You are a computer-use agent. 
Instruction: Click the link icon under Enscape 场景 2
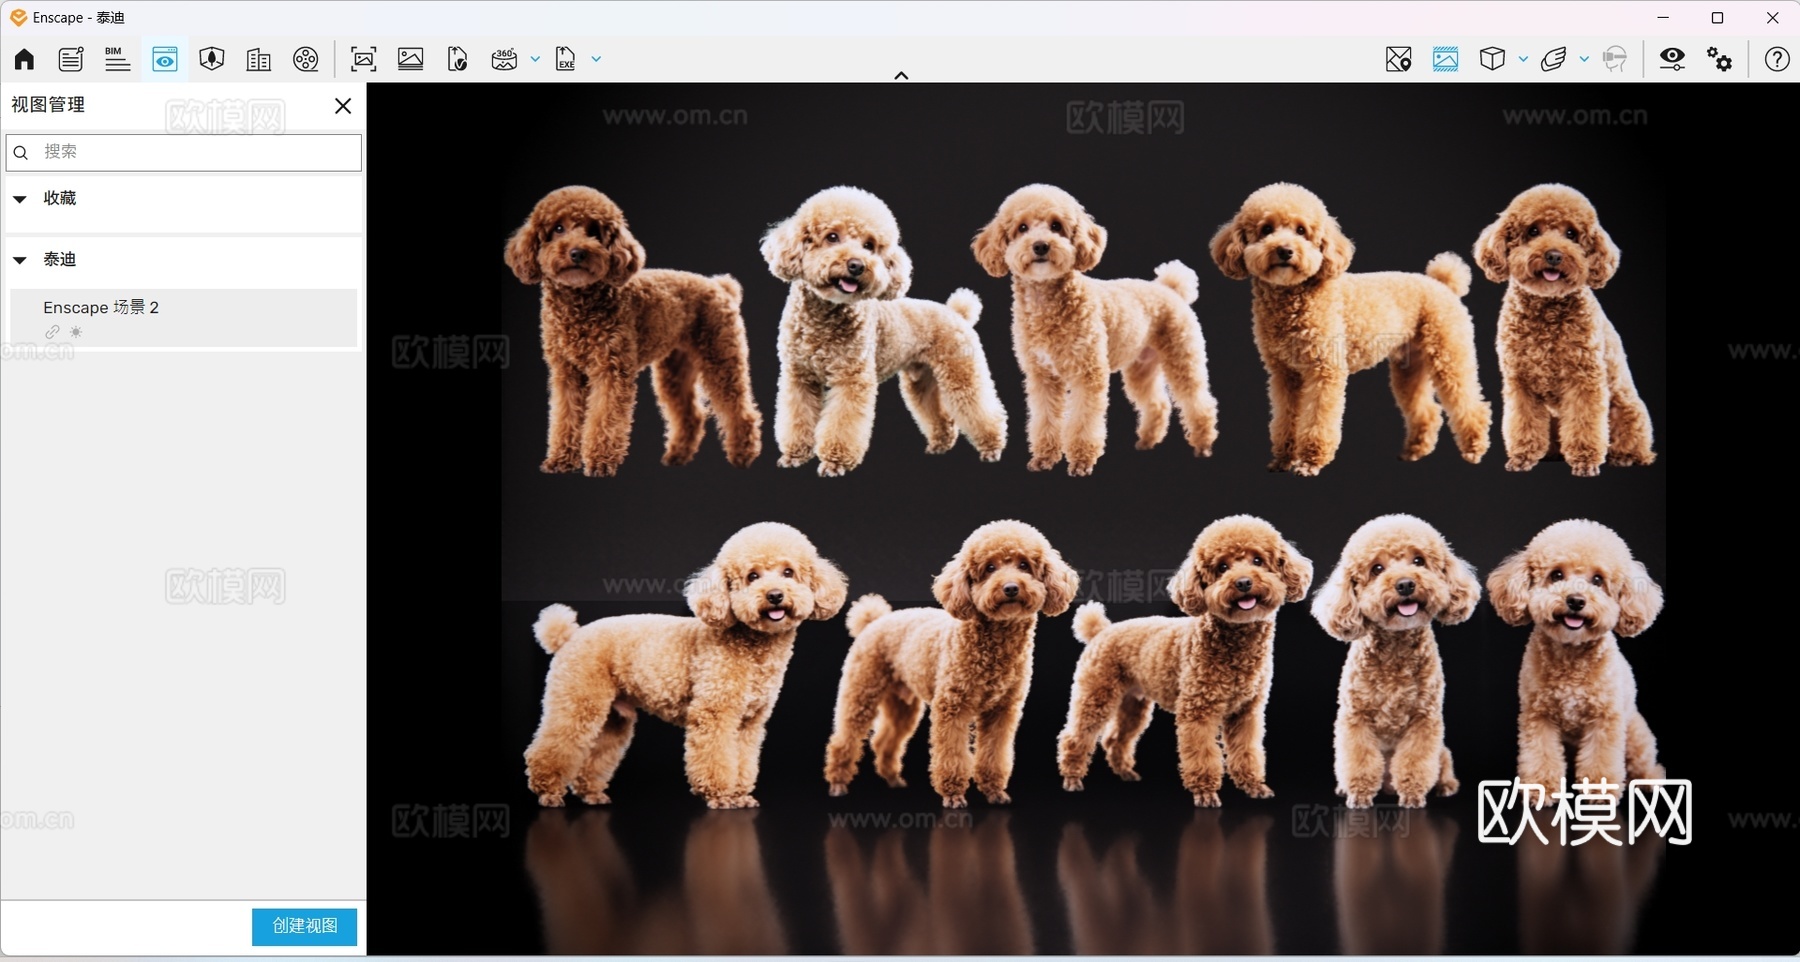52,332
